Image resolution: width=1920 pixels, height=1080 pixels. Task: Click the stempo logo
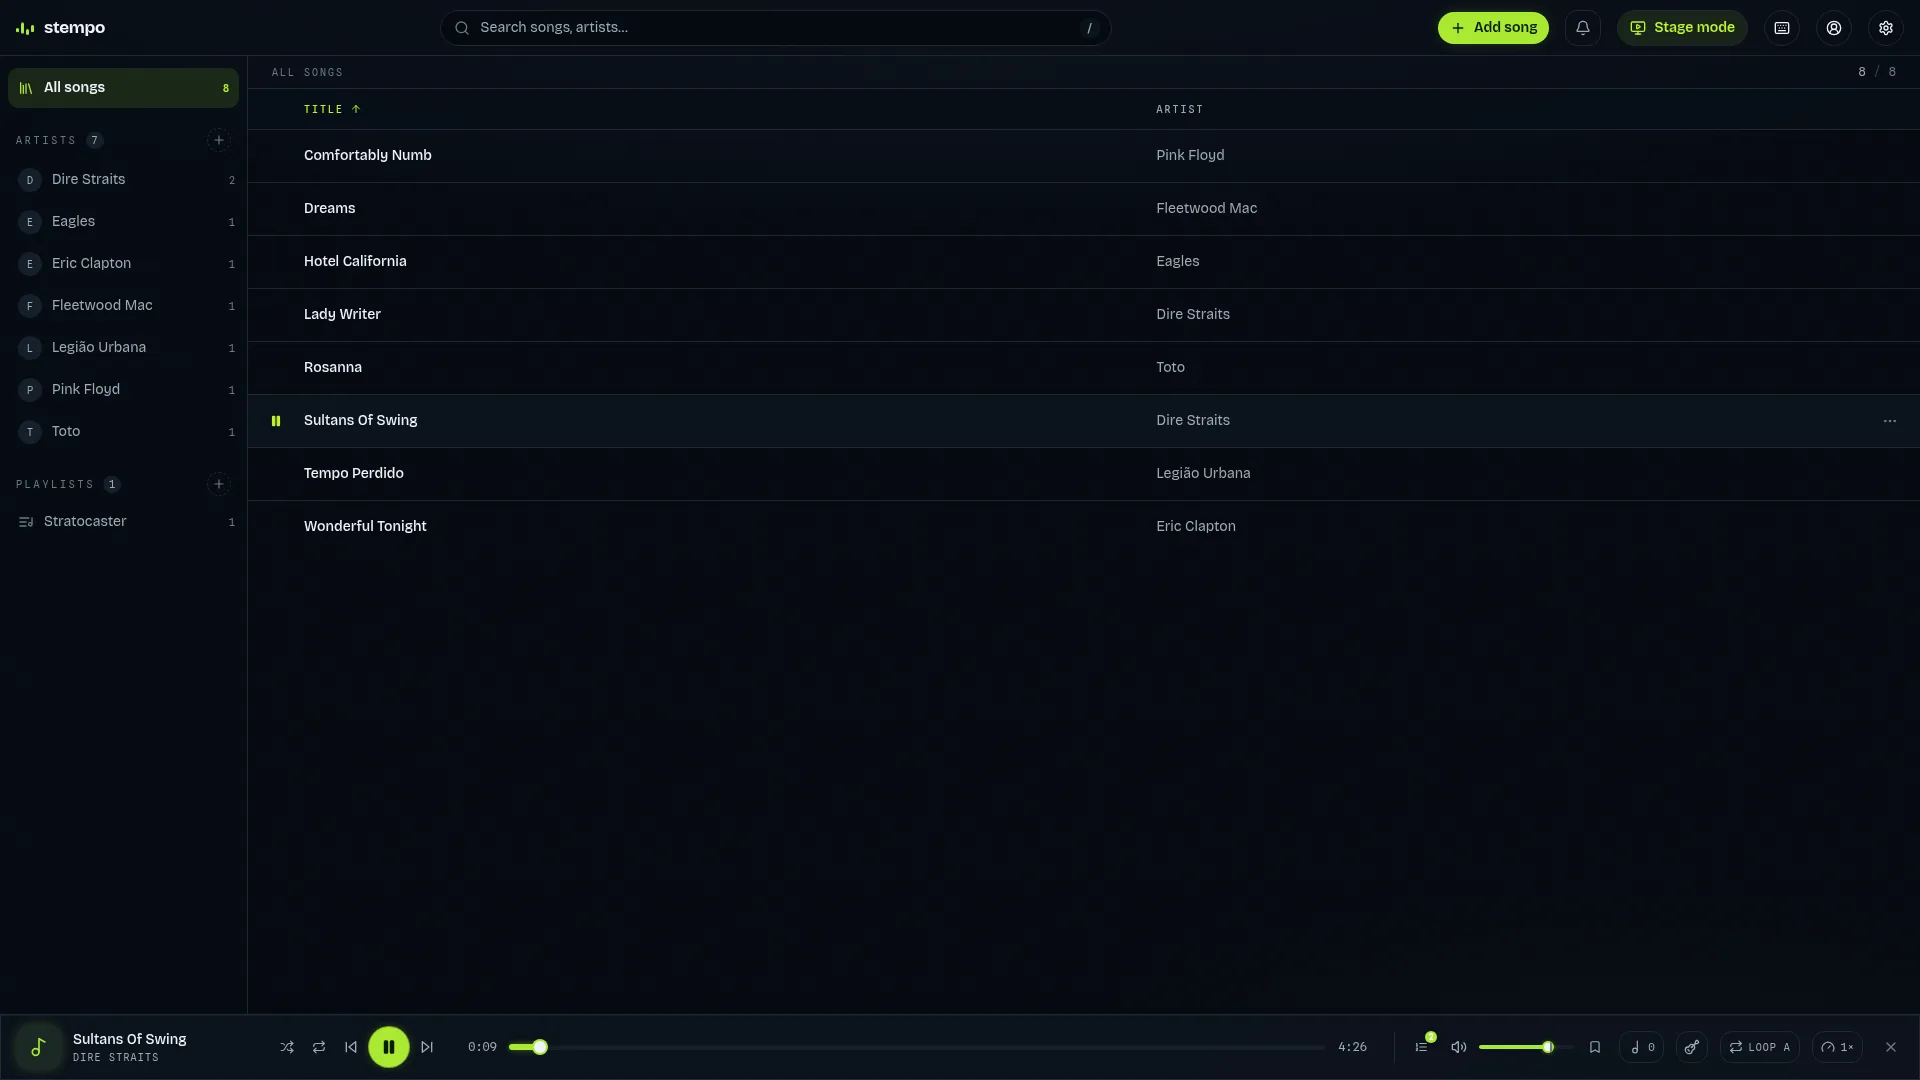tap(60, 28)
